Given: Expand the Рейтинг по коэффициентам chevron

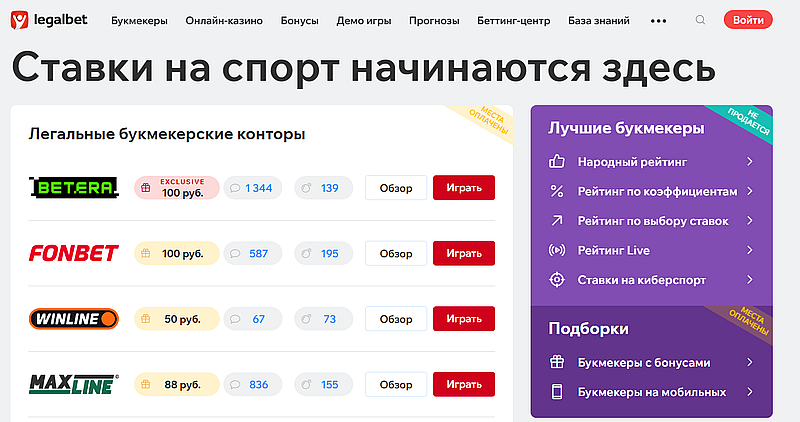Looking at the screenshot, I should [x=749, y=191].
